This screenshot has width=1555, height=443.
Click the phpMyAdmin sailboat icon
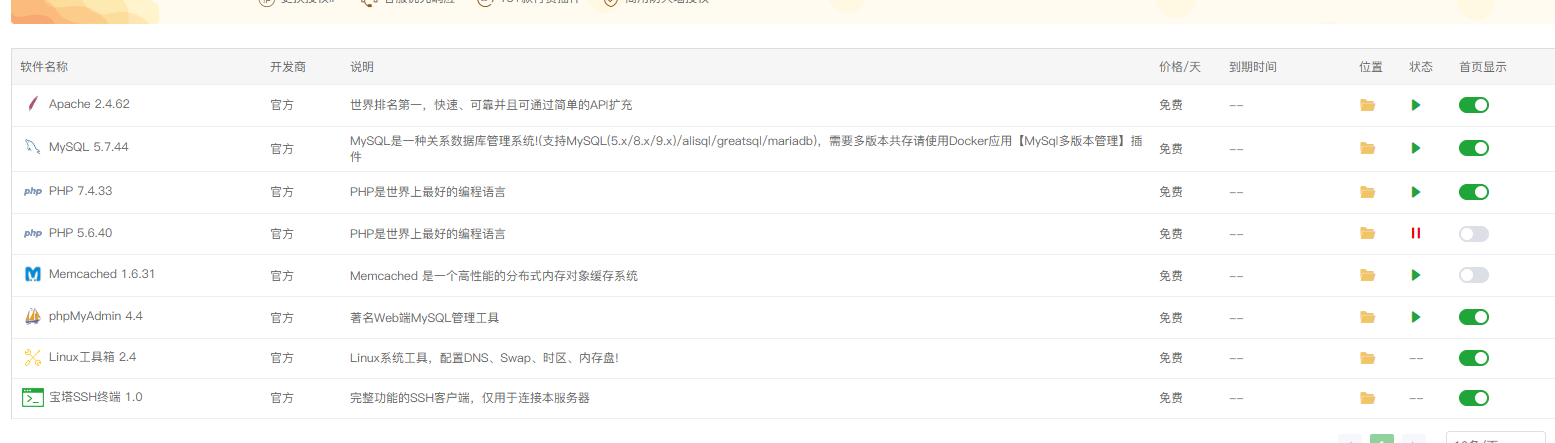[33, 316]
